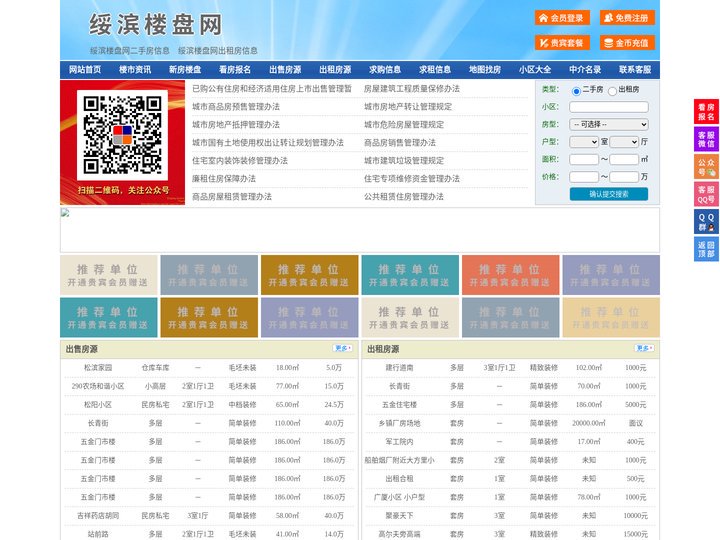Focus the 小区 input field
Screen dimensions: 720x540
tap(609, 107)
